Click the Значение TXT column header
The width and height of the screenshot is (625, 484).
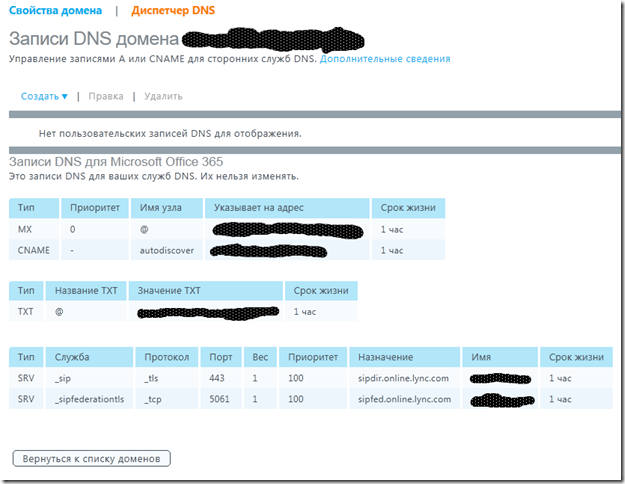click(x=171, y=291)
